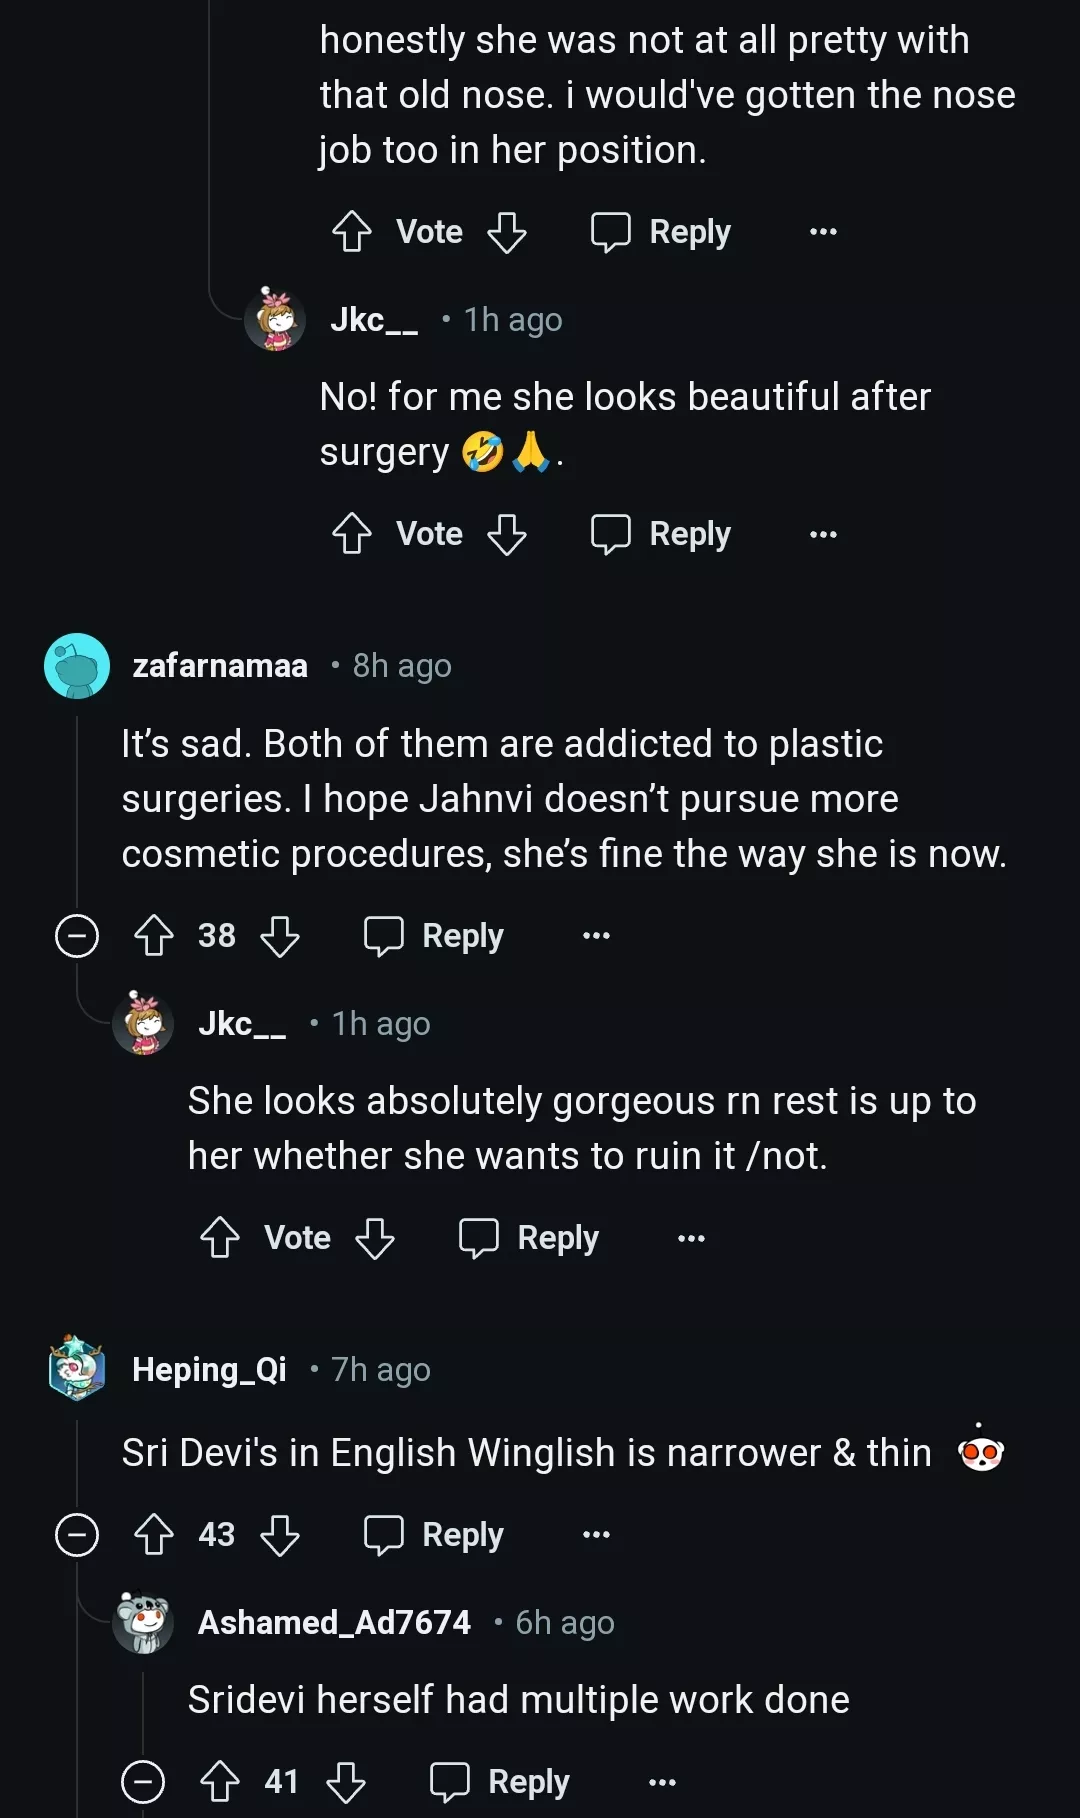Open the overflow menu on zafarnamaa's comment

tap(595, 936)
